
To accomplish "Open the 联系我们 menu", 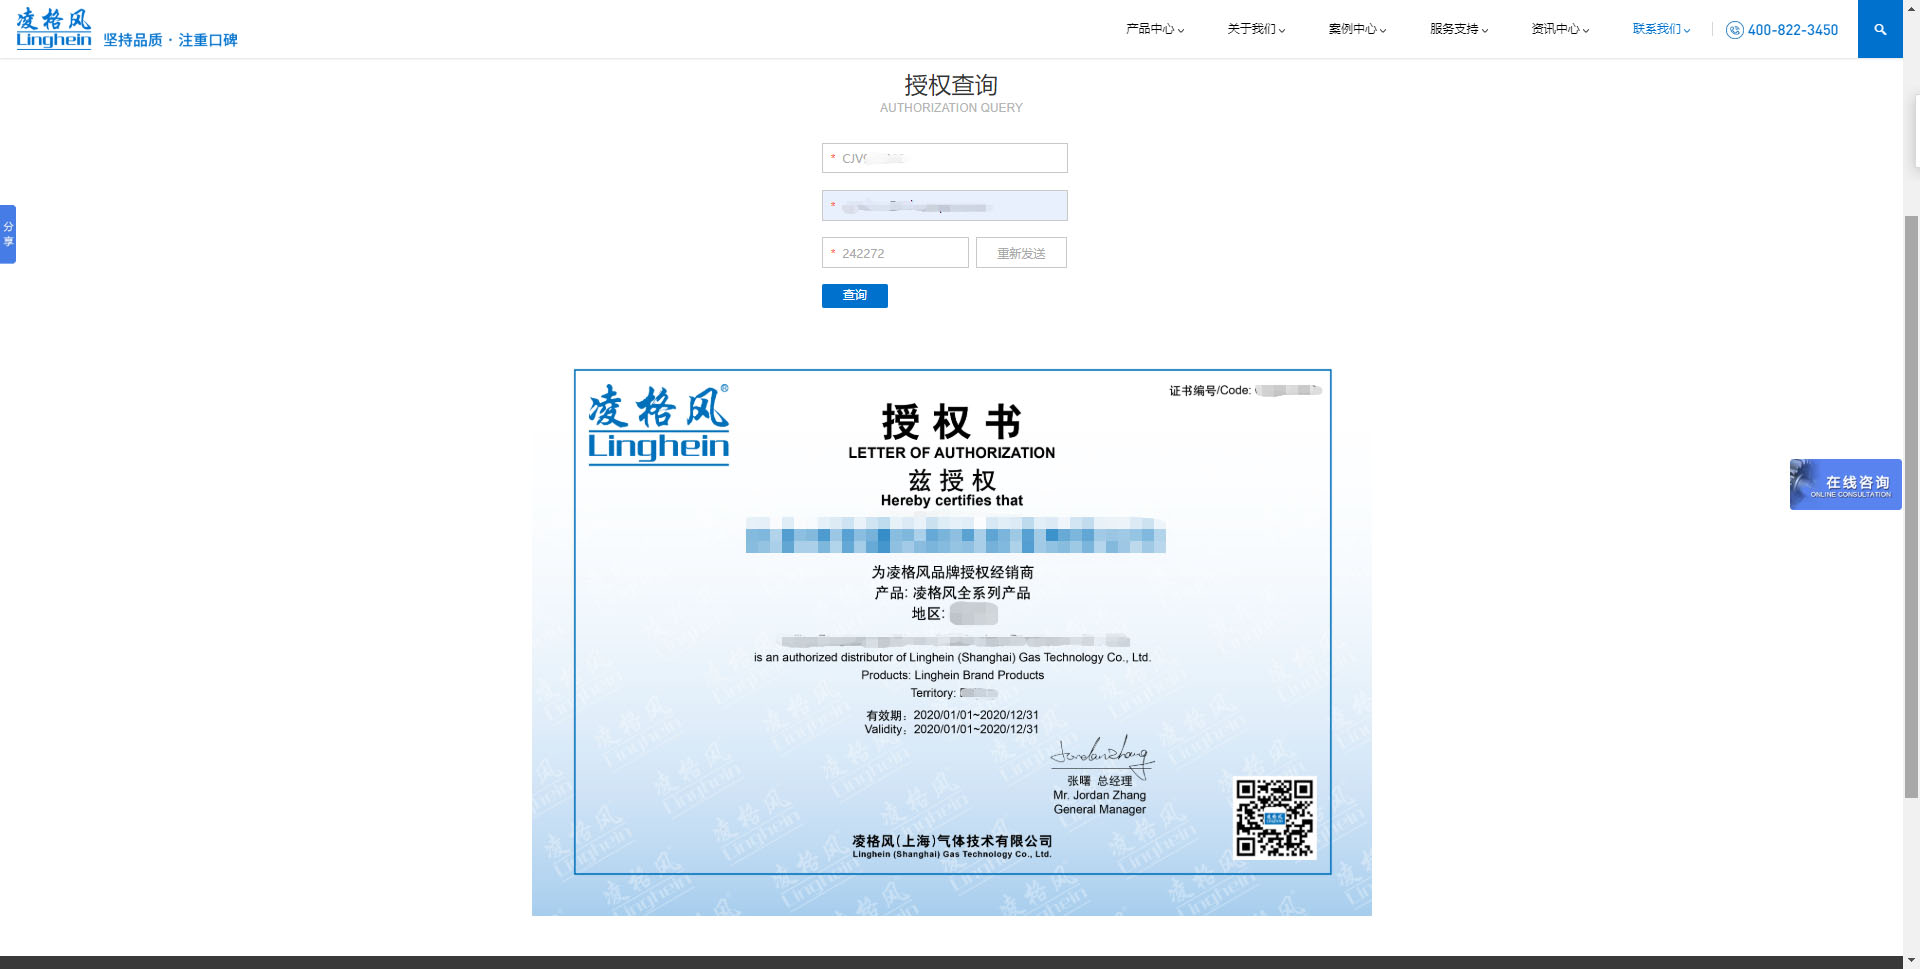I will click(1661, 29).
